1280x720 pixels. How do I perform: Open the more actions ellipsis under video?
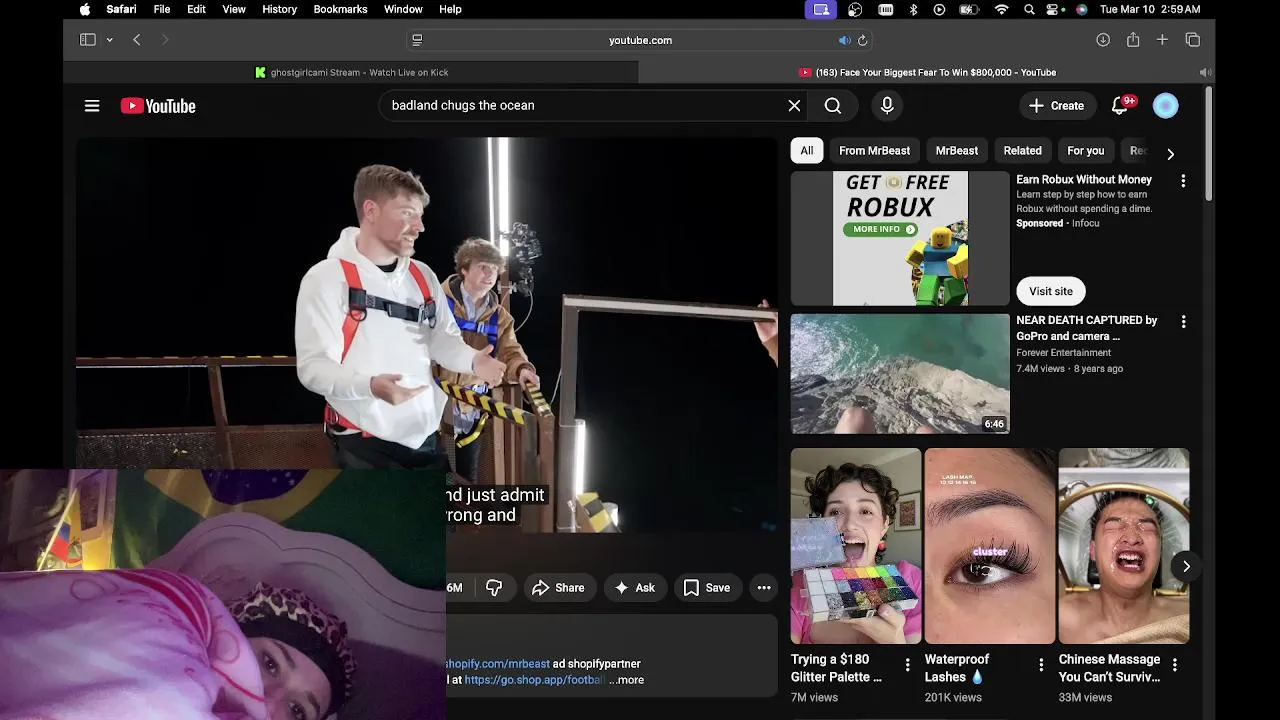tap(764, 588)
